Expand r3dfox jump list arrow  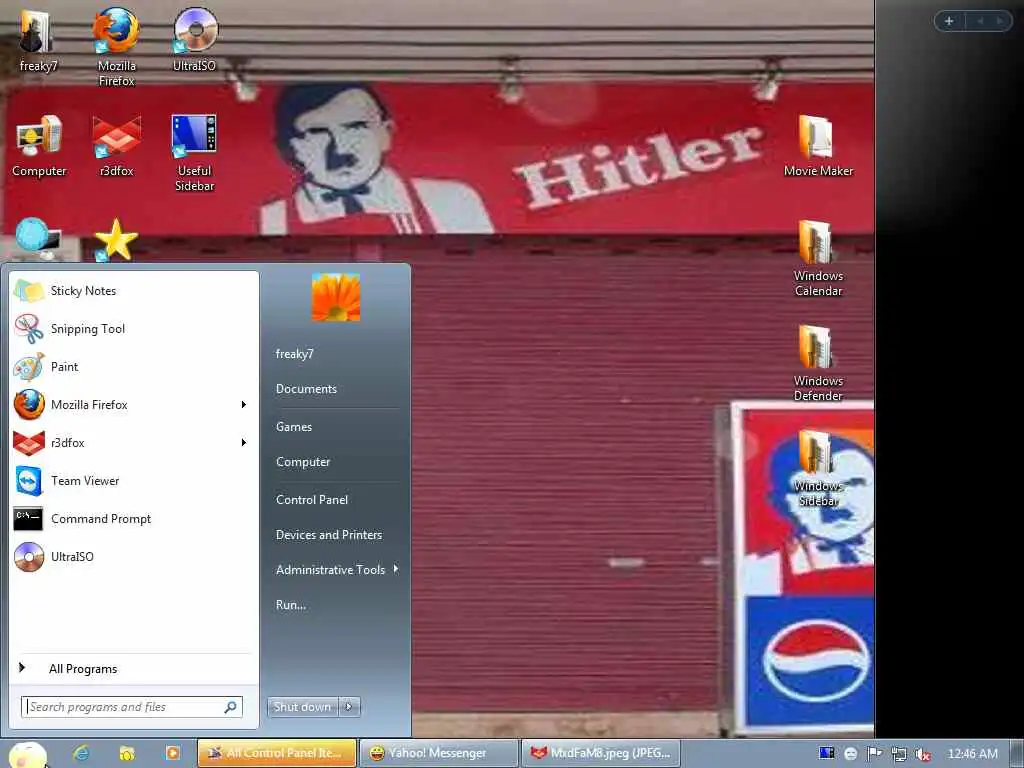244,443
